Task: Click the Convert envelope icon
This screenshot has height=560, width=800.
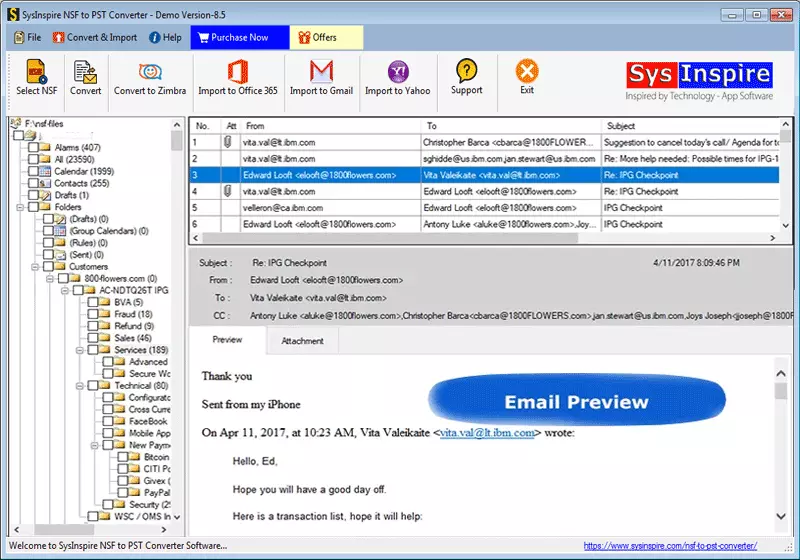Action: (x=85, y=72)
